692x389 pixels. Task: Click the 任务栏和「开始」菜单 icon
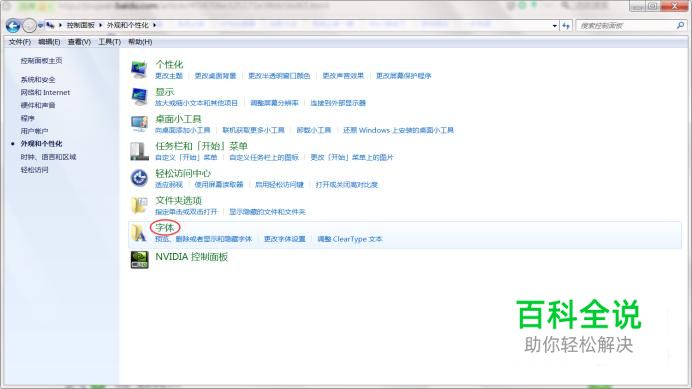(x=139, y=151)
